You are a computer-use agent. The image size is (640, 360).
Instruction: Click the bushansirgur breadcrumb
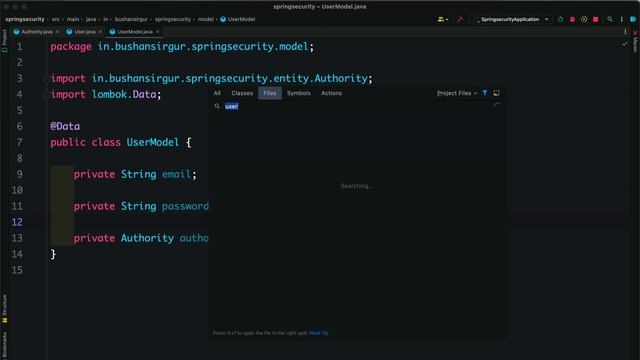point(131,19)
